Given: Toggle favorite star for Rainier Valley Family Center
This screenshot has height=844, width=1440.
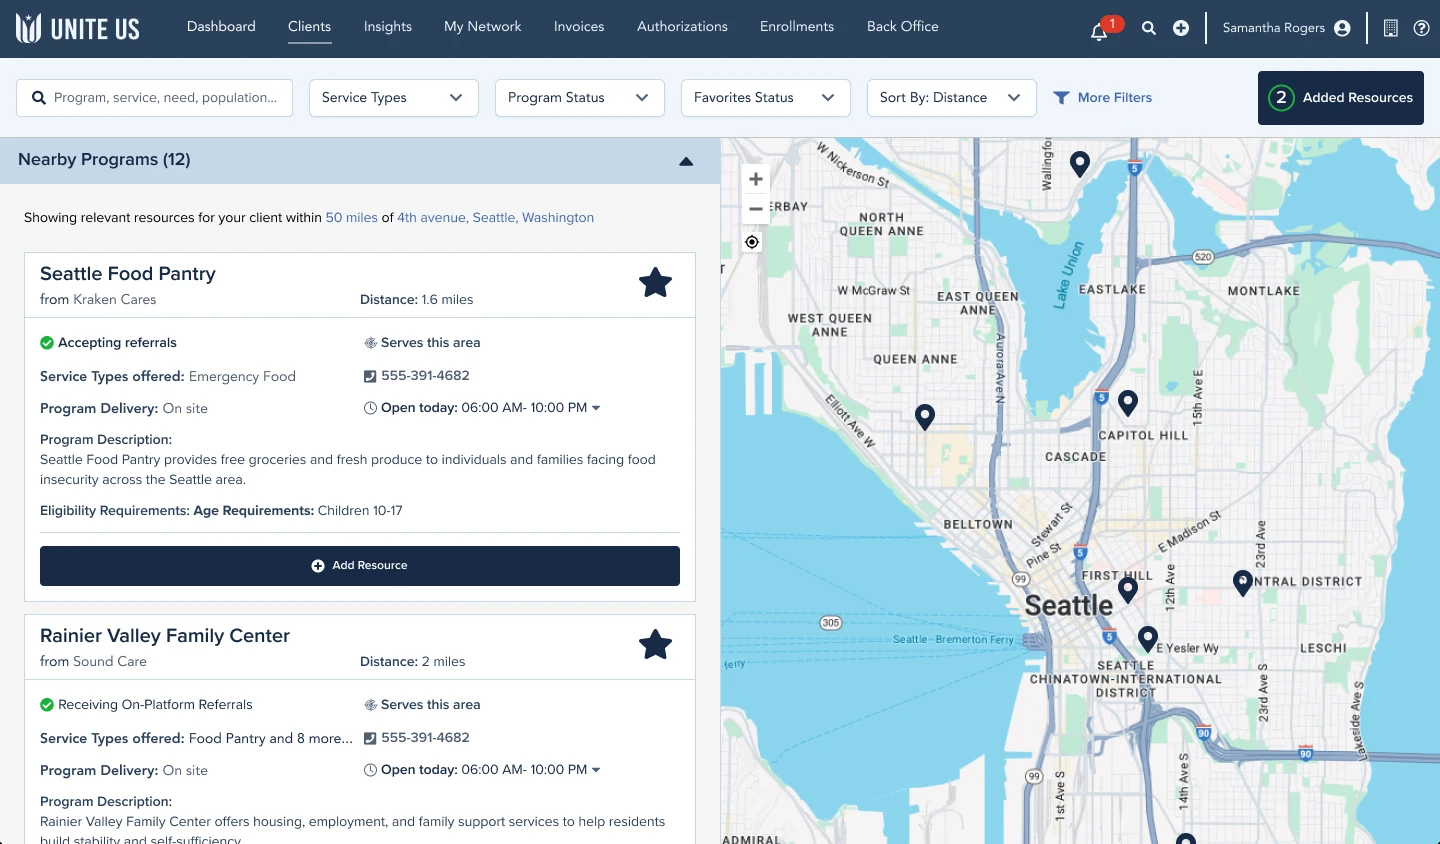Looking at the screenshot, I should tap(655, 645).
